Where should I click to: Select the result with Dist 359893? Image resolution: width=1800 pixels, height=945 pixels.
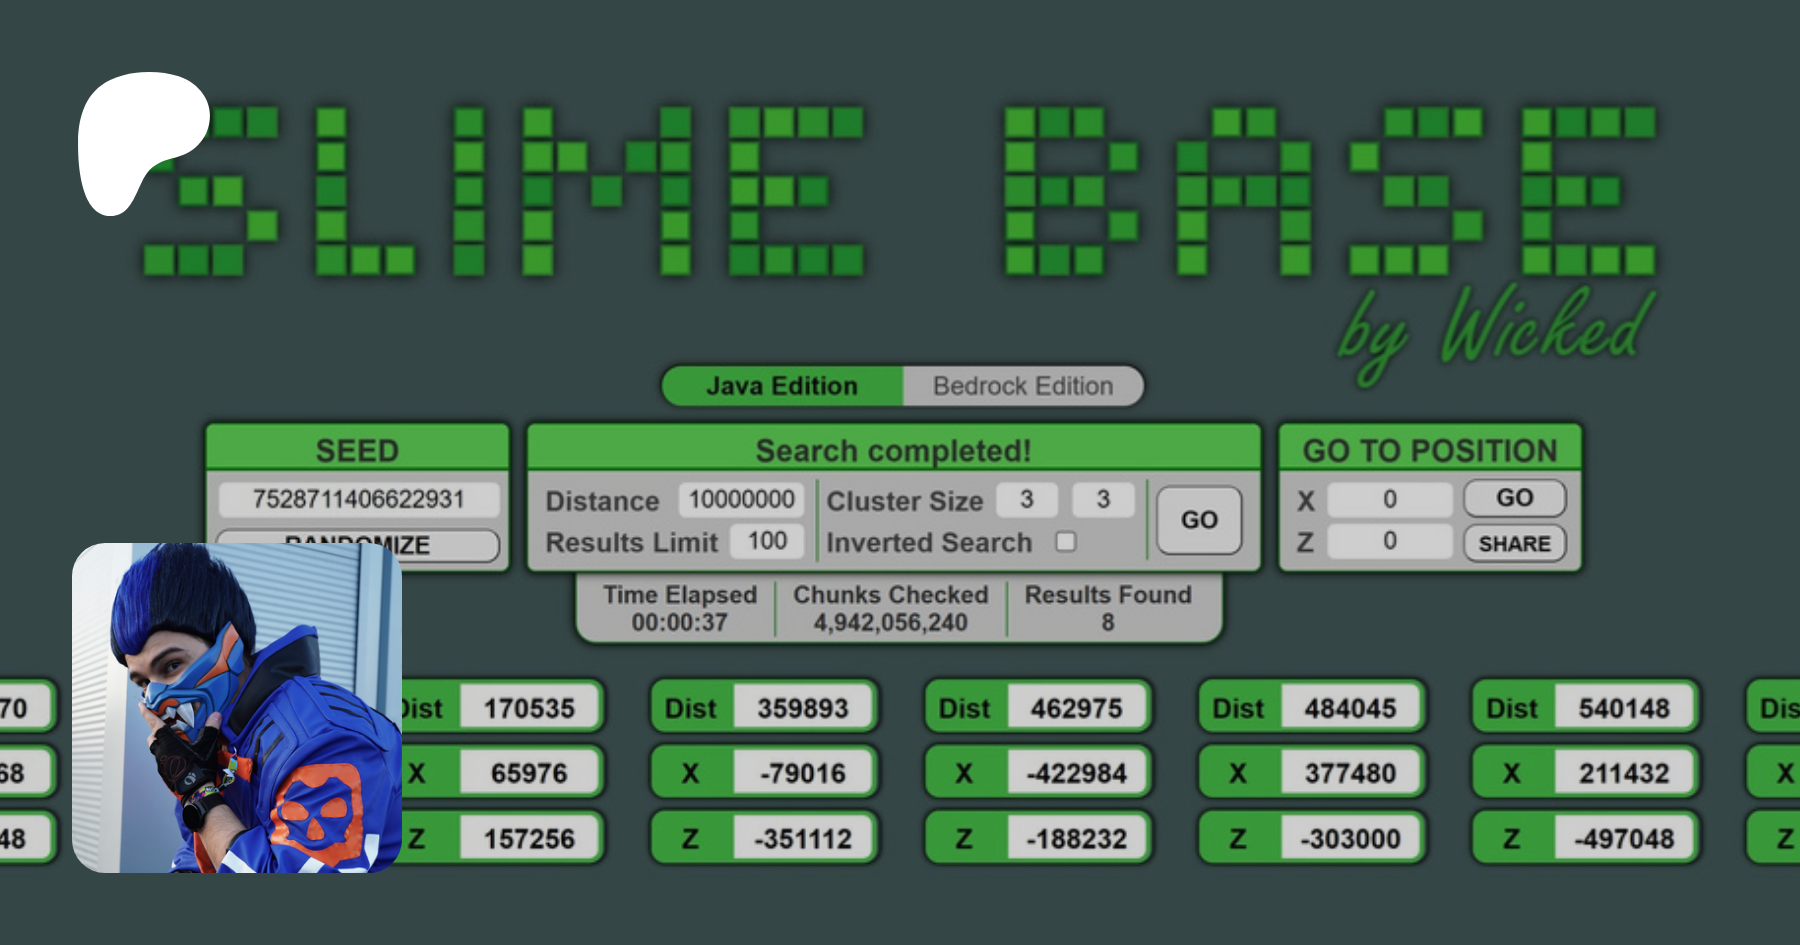pyautogui.click(x=802, y=708)
